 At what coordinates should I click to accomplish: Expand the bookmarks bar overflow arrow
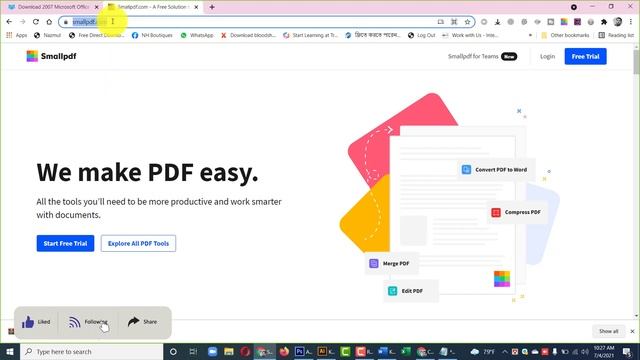click(x=530, y=35)
